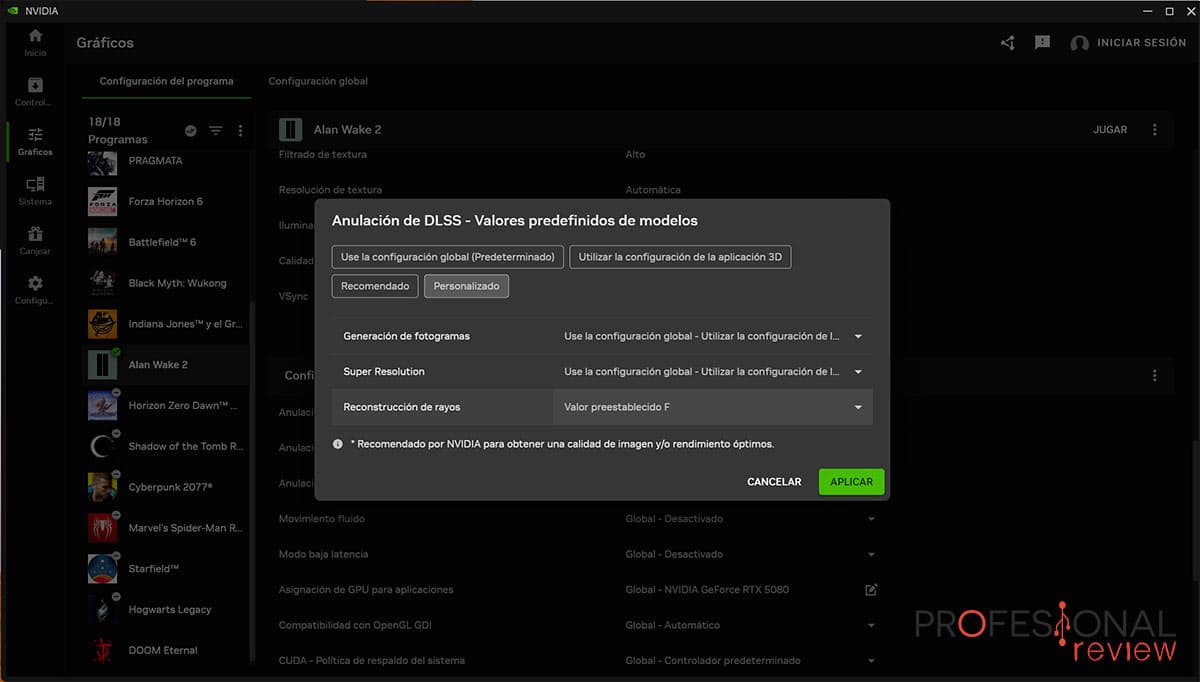Select Alan Wake 2 in program list
Viewport: 1200px width, 682px height.
[165, 365]
